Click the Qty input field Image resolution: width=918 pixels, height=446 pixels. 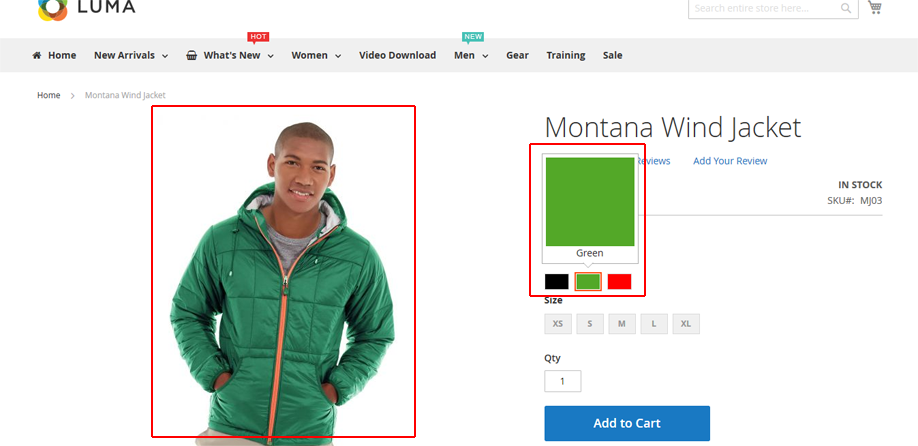pos(563,381)
